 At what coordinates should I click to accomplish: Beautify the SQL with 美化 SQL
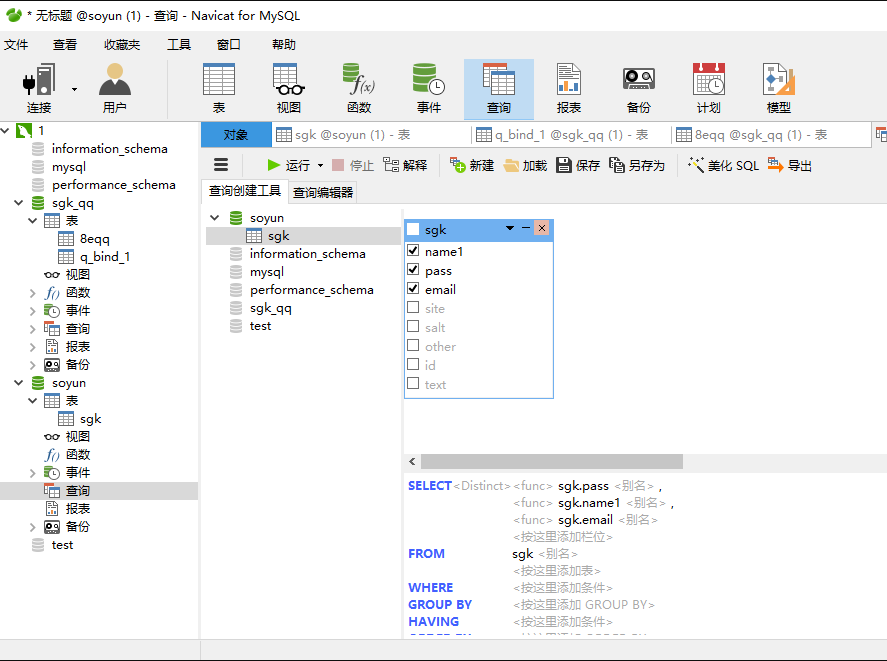click(x=724, y=165)
